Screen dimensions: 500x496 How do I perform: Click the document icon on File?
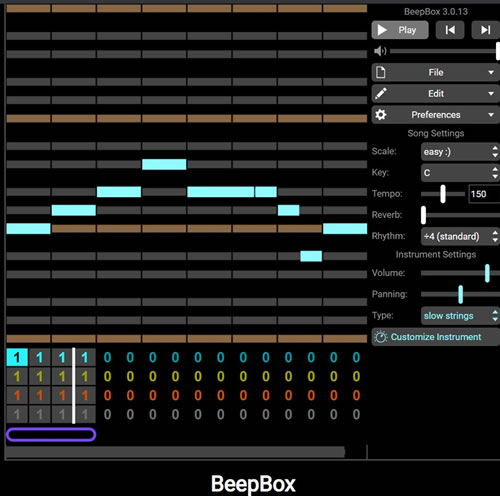[381, 72]
